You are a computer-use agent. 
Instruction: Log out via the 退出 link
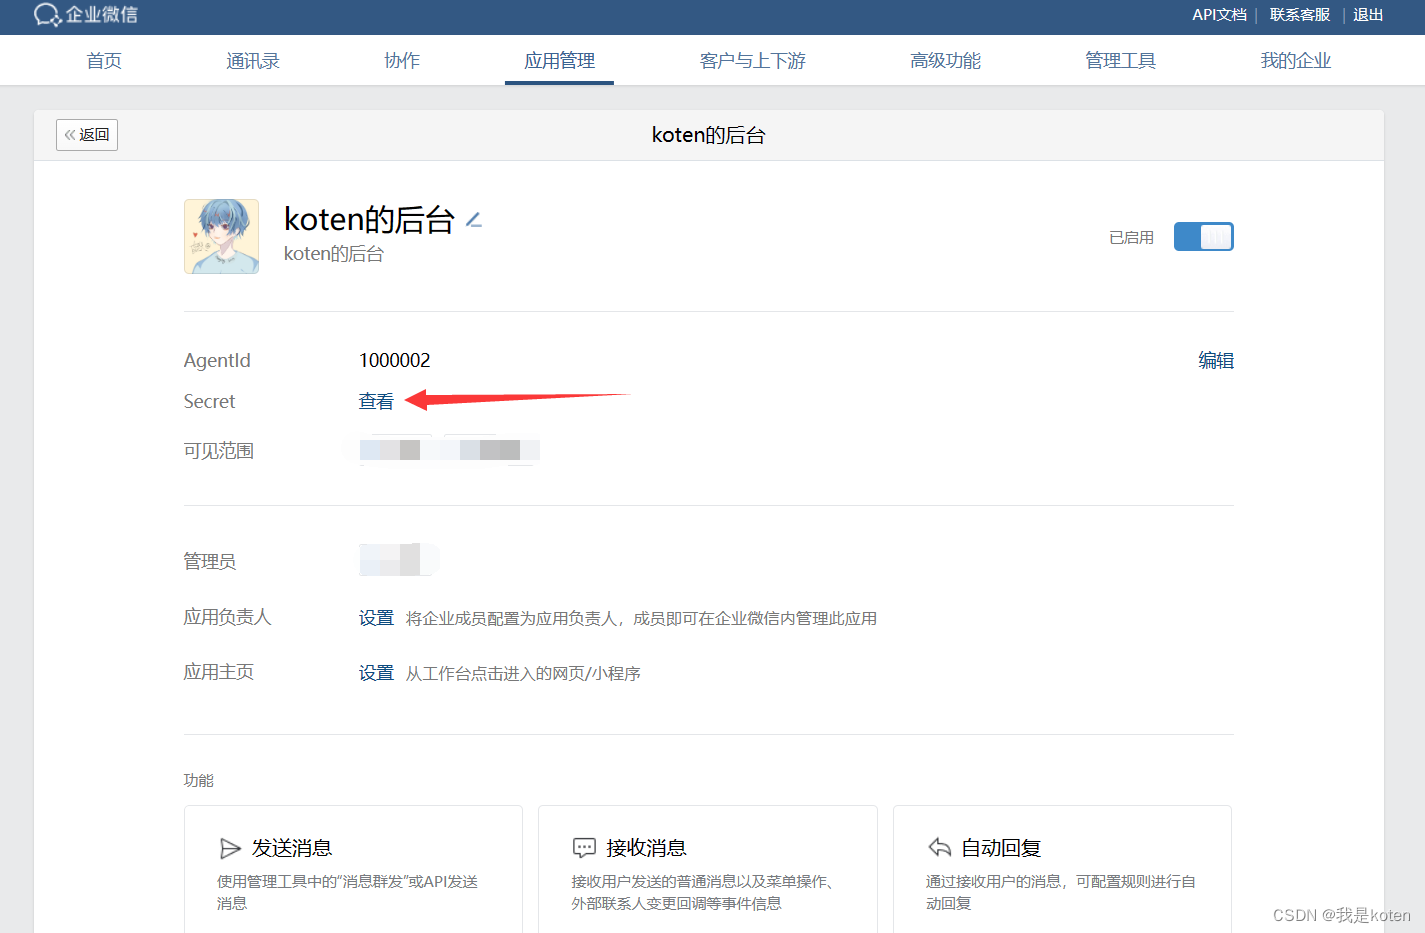(x=1368, y=15)
